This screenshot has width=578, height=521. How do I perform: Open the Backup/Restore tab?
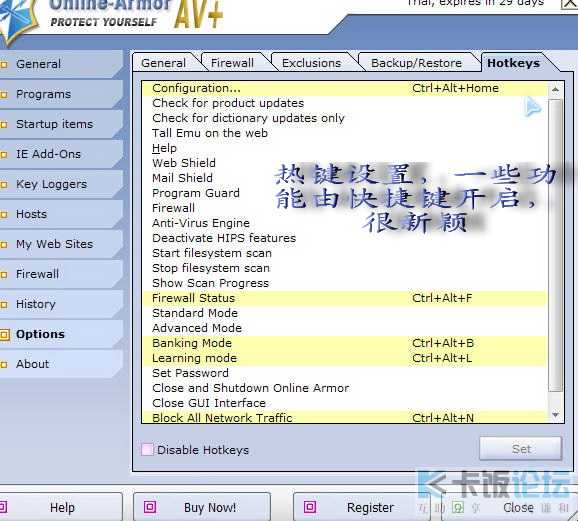coord(416,63)
